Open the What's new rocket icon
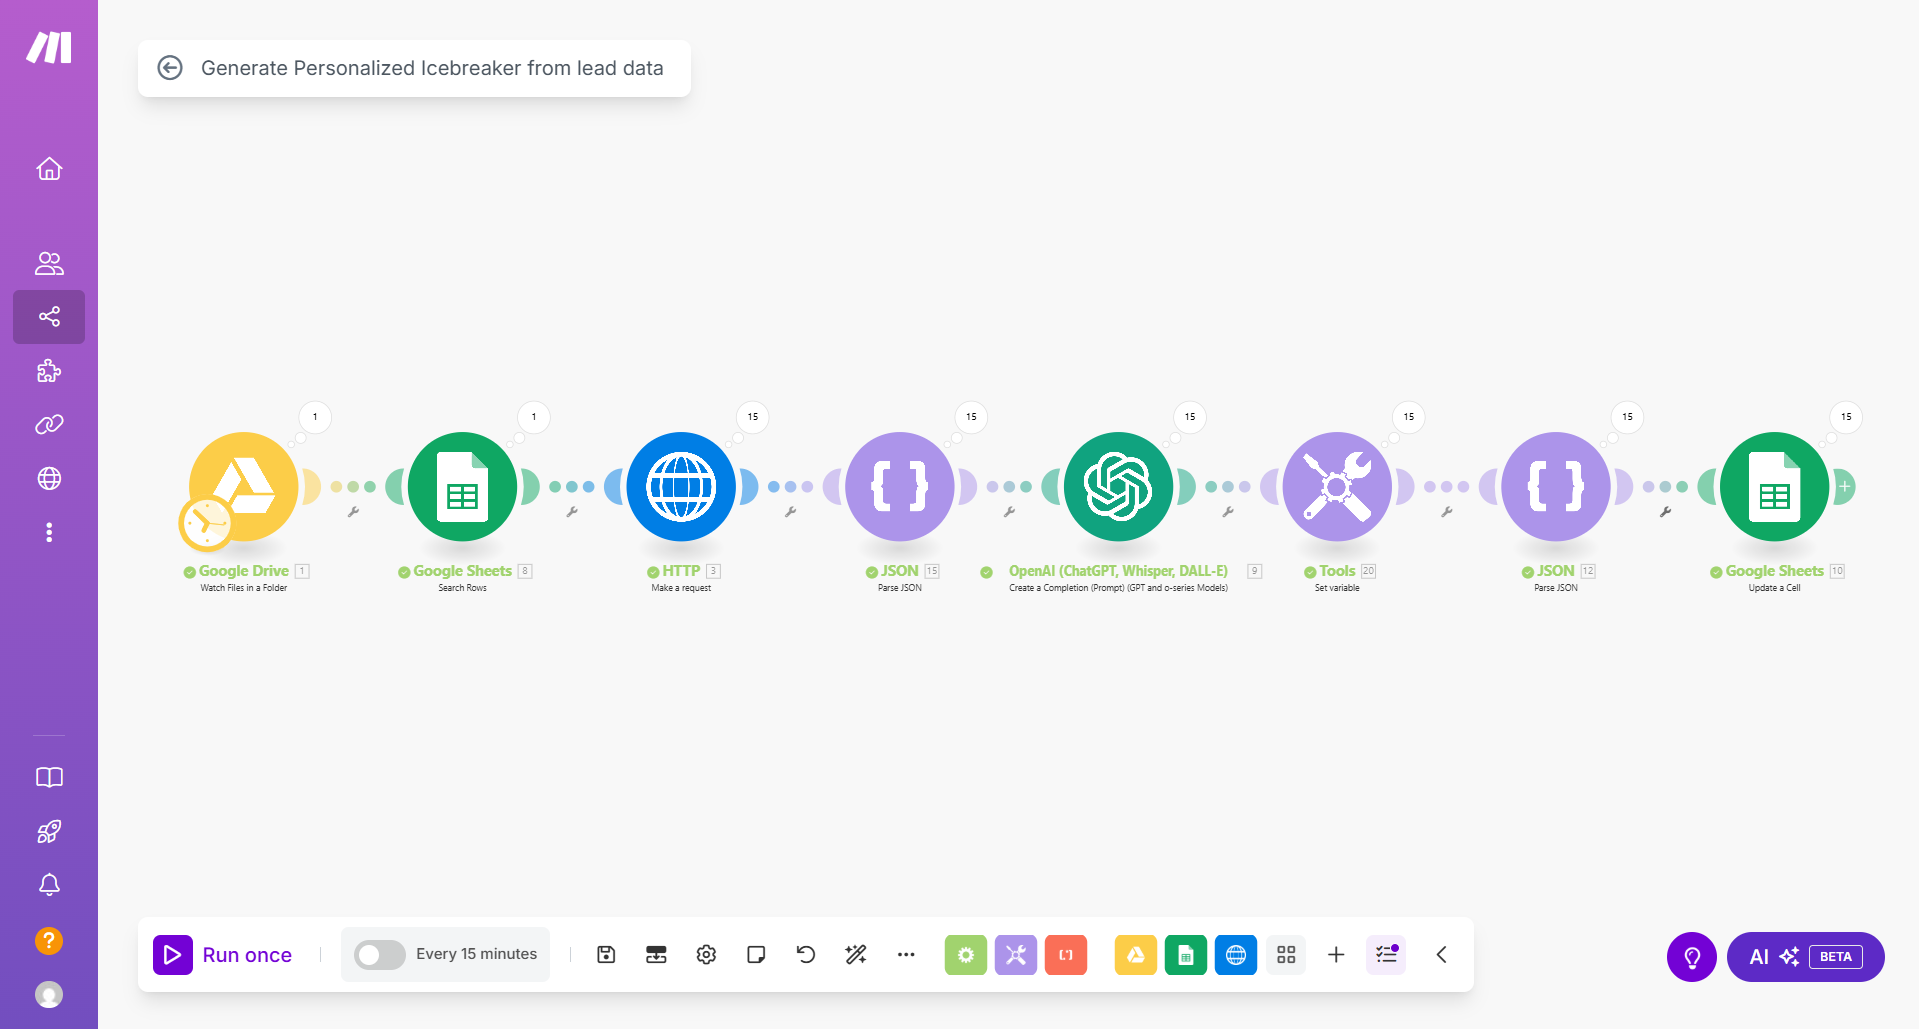This screenshot has width=1919, height=1029. [x=49, y=831]
